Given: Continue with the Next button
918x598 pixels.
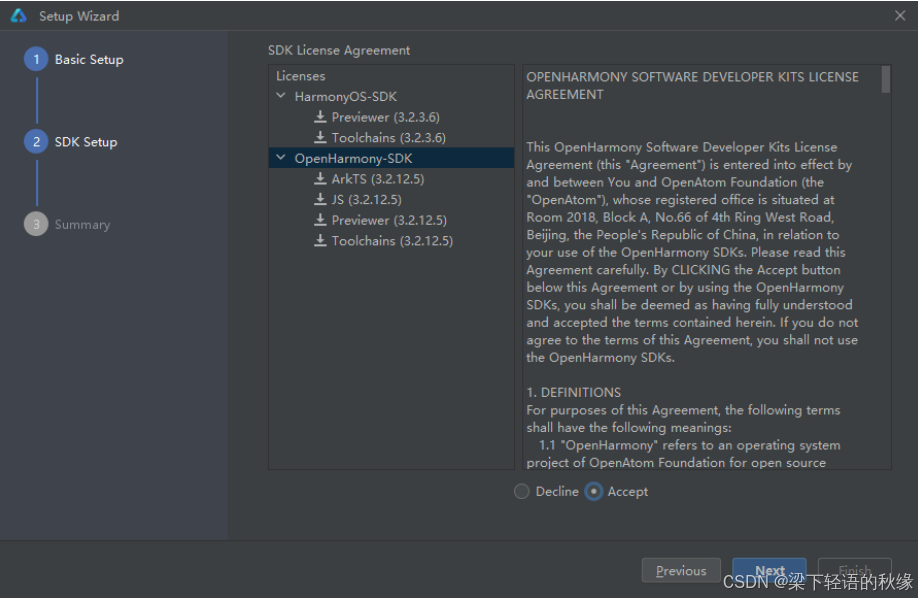Looking at the screenshot, I should coord(769,570).
